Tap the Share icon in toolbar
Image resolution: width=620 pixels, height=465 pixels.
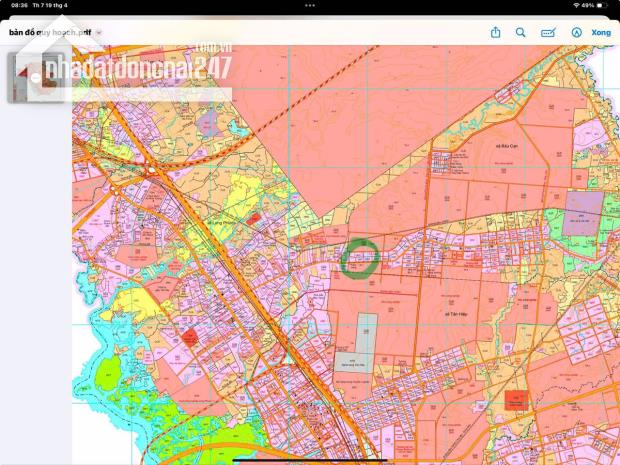[495, 32]
